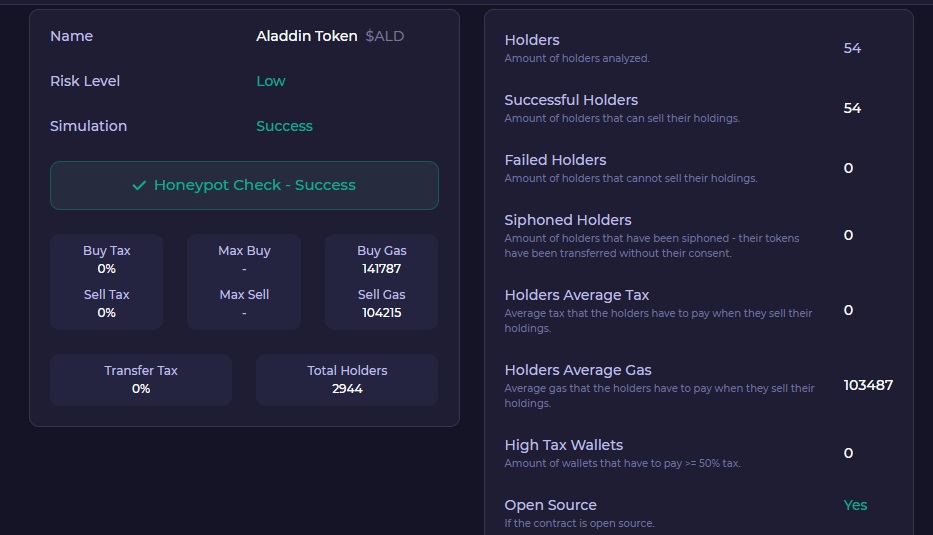This screenshot has width=933, height=535.
Task: Click the green checkmark in the honeypot banner
Action: tap(139, 186)
